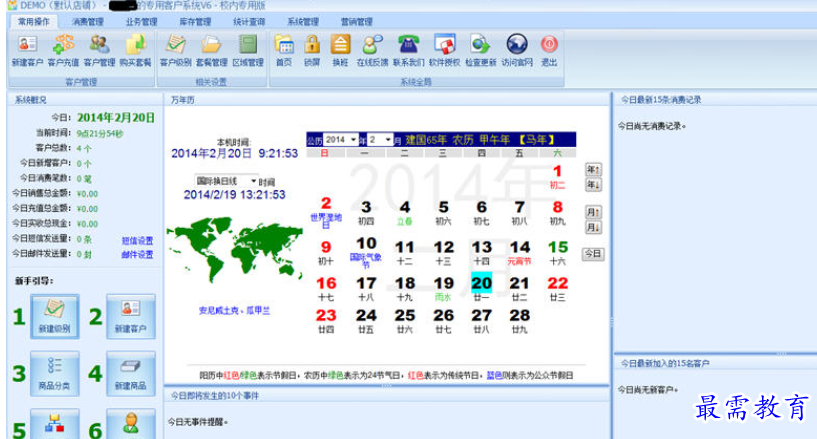
Task: Click the 短信设置 link
Action: pyautogui.click(x=137, y=240)
